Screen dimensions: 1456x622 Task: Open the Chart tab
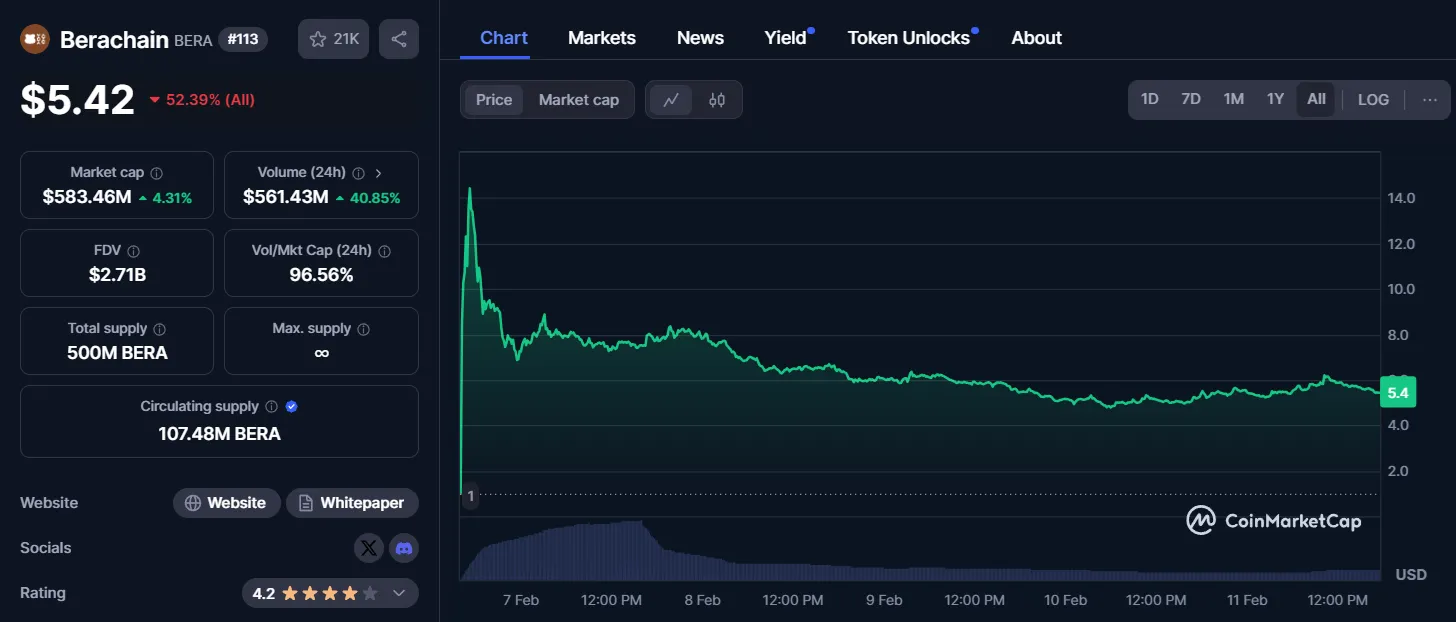(504, 38)
